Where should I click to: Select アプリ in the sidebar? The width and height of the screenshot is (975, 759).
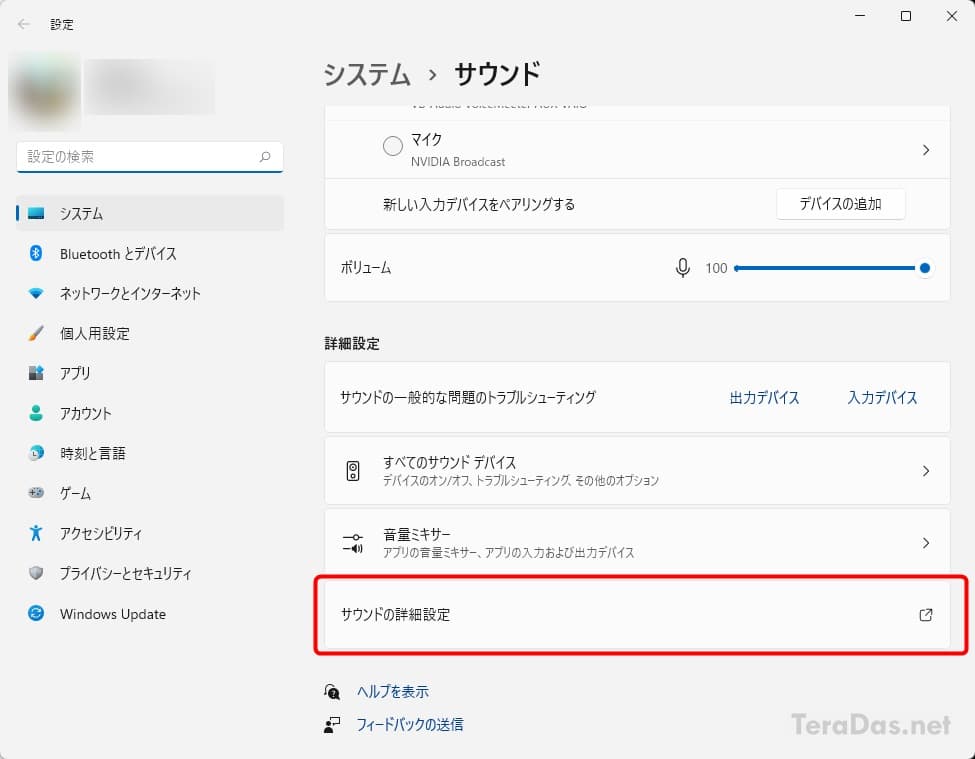[150, 373]
